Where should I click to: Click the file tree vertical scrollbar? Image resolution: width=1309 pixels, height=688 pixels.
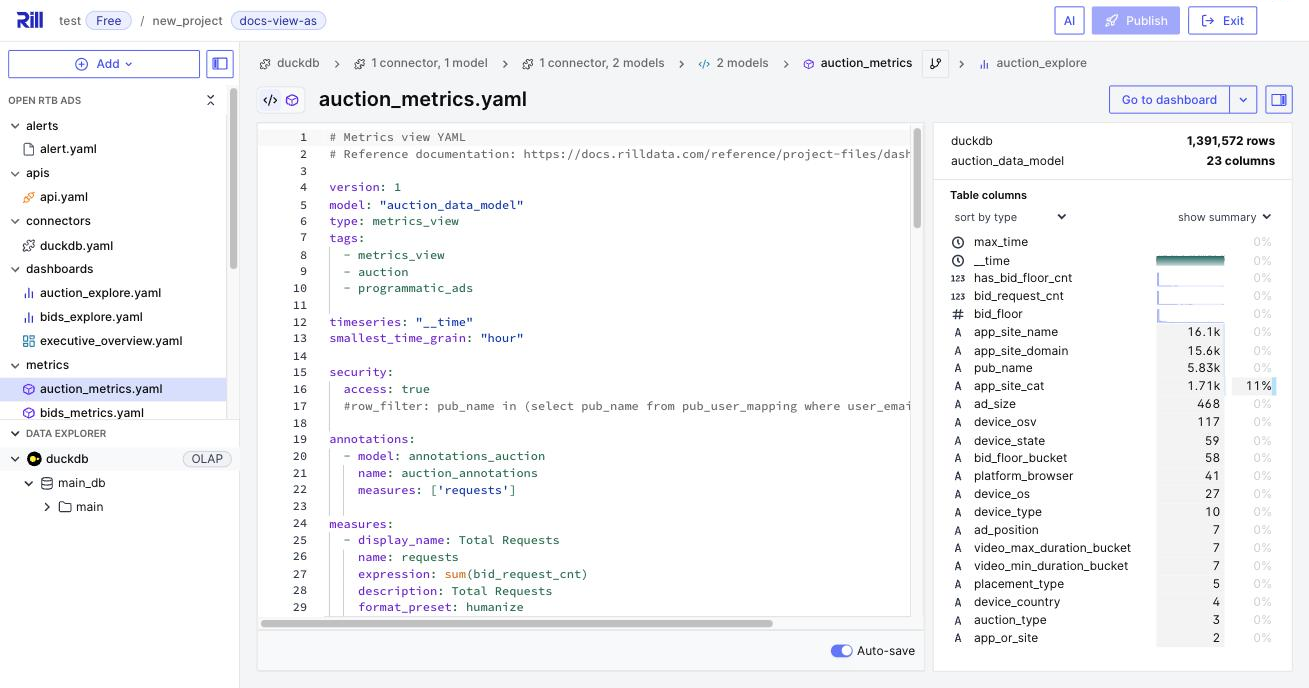pyautogui.click(x=233, y=178)
